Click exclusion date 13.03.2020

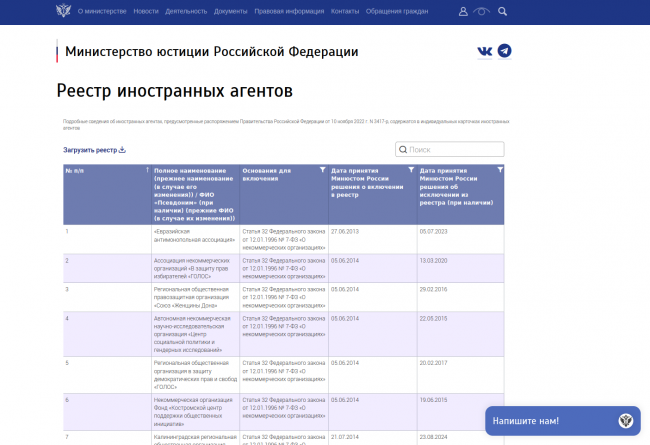pyautogui.click(x=434, y=260)
